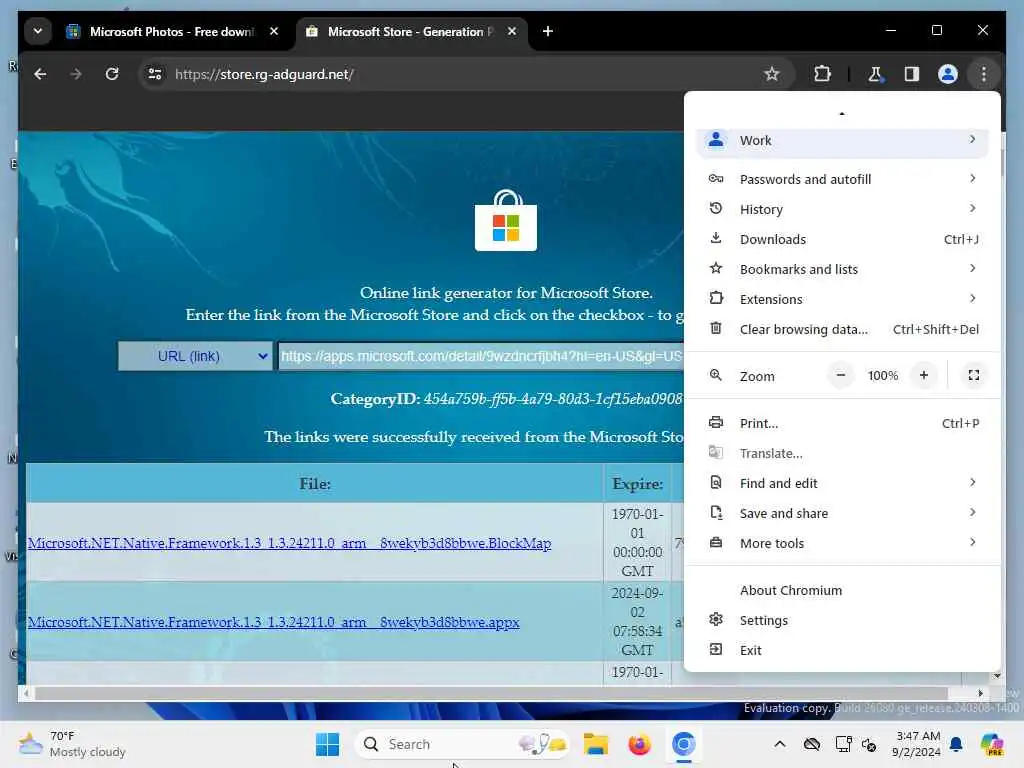Click the Expire column header
Viewport: 1024px width, 768px height.
[x=637, y=484]
